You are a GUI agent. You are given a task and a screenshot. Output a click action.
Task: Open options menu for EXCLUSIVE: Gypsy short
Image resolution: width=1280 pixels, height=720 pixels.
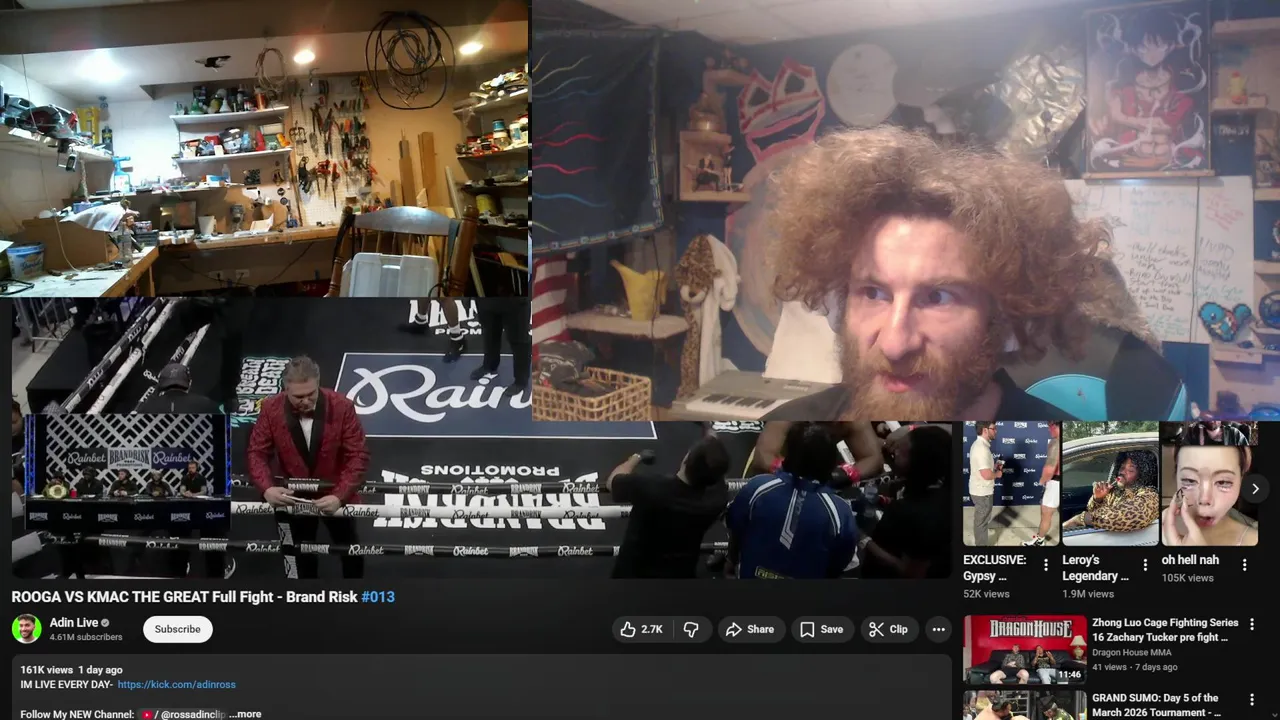pos(1046,565)
